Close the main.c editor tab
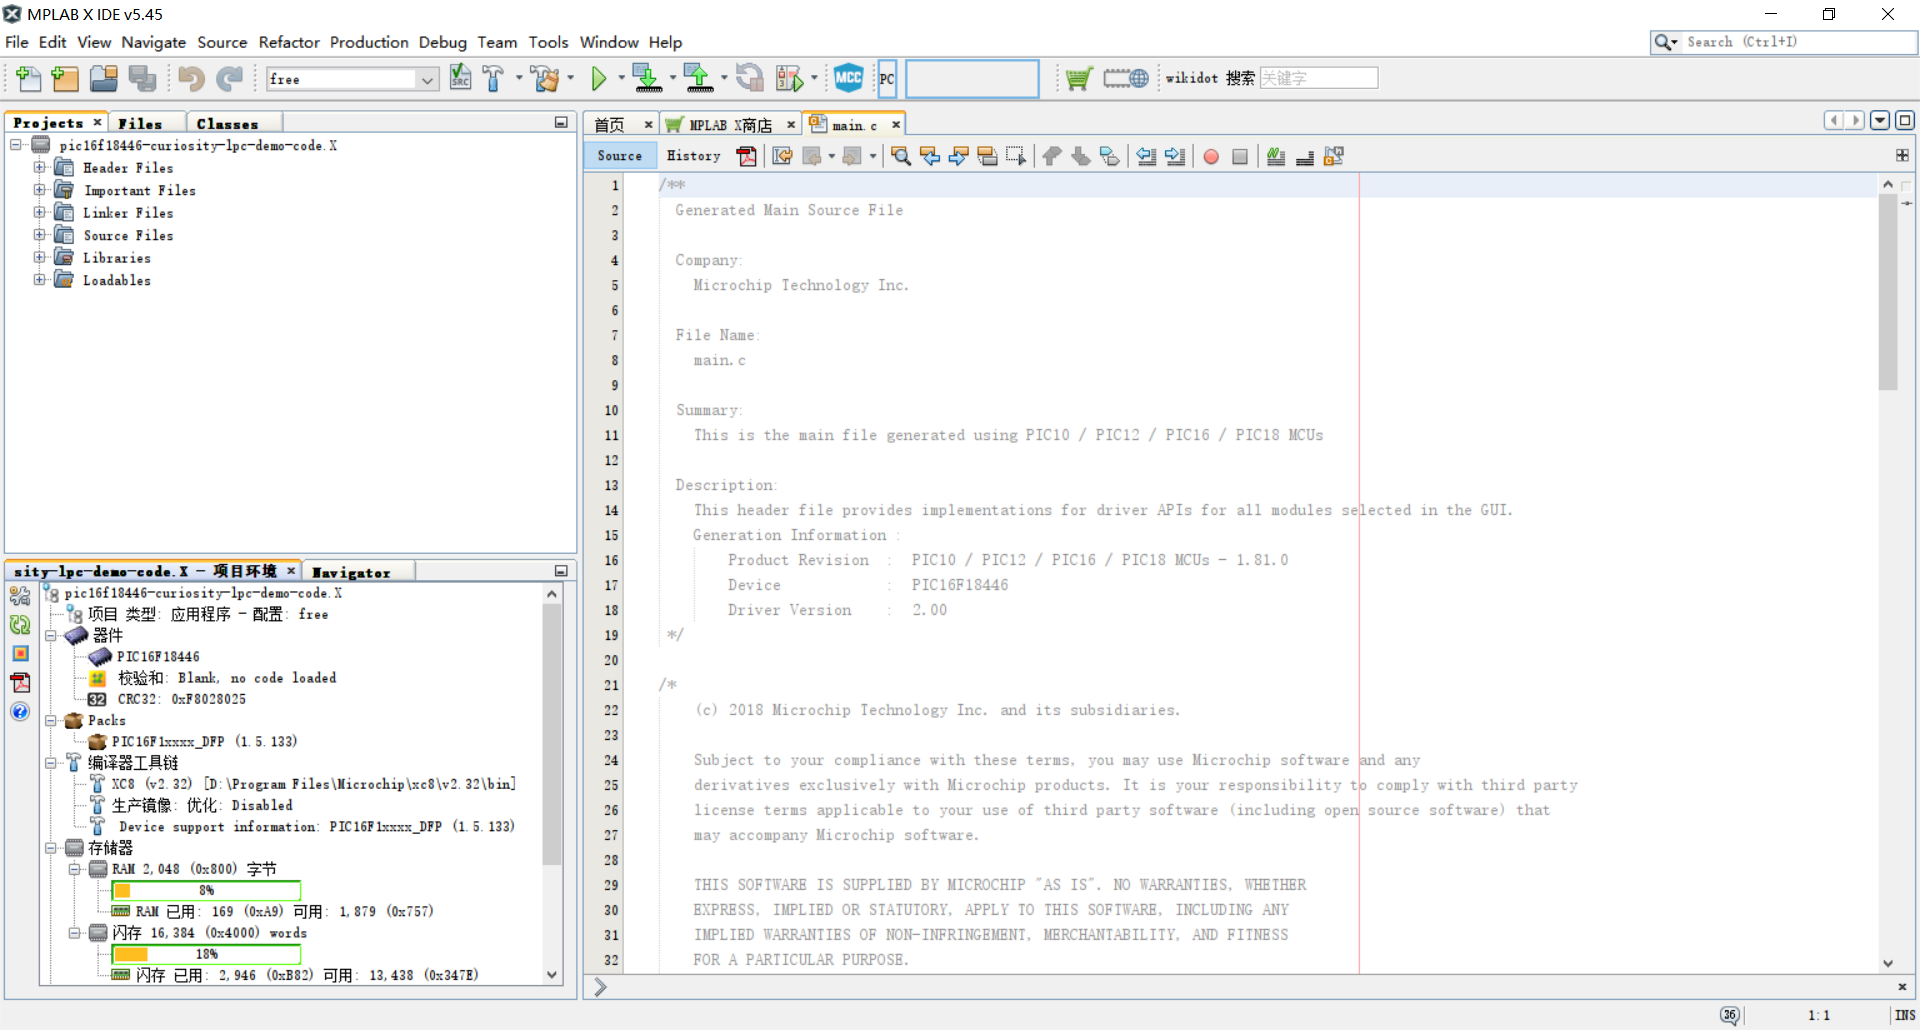Image resolution: width=1920 pixels, height=1030 pixels. [896, 125]
